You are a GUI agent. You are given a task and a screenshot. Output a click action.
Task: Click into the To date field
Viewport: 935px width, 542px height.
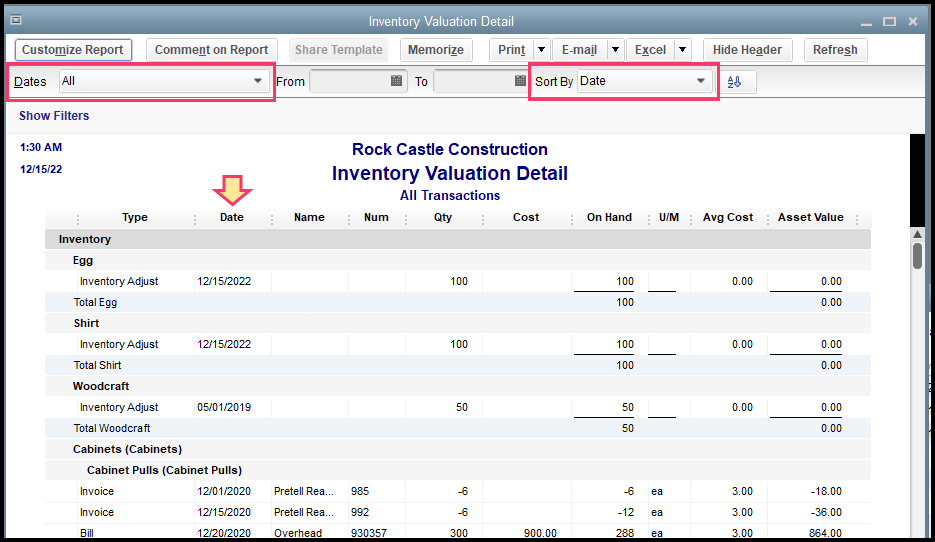(x=472, y=82)
